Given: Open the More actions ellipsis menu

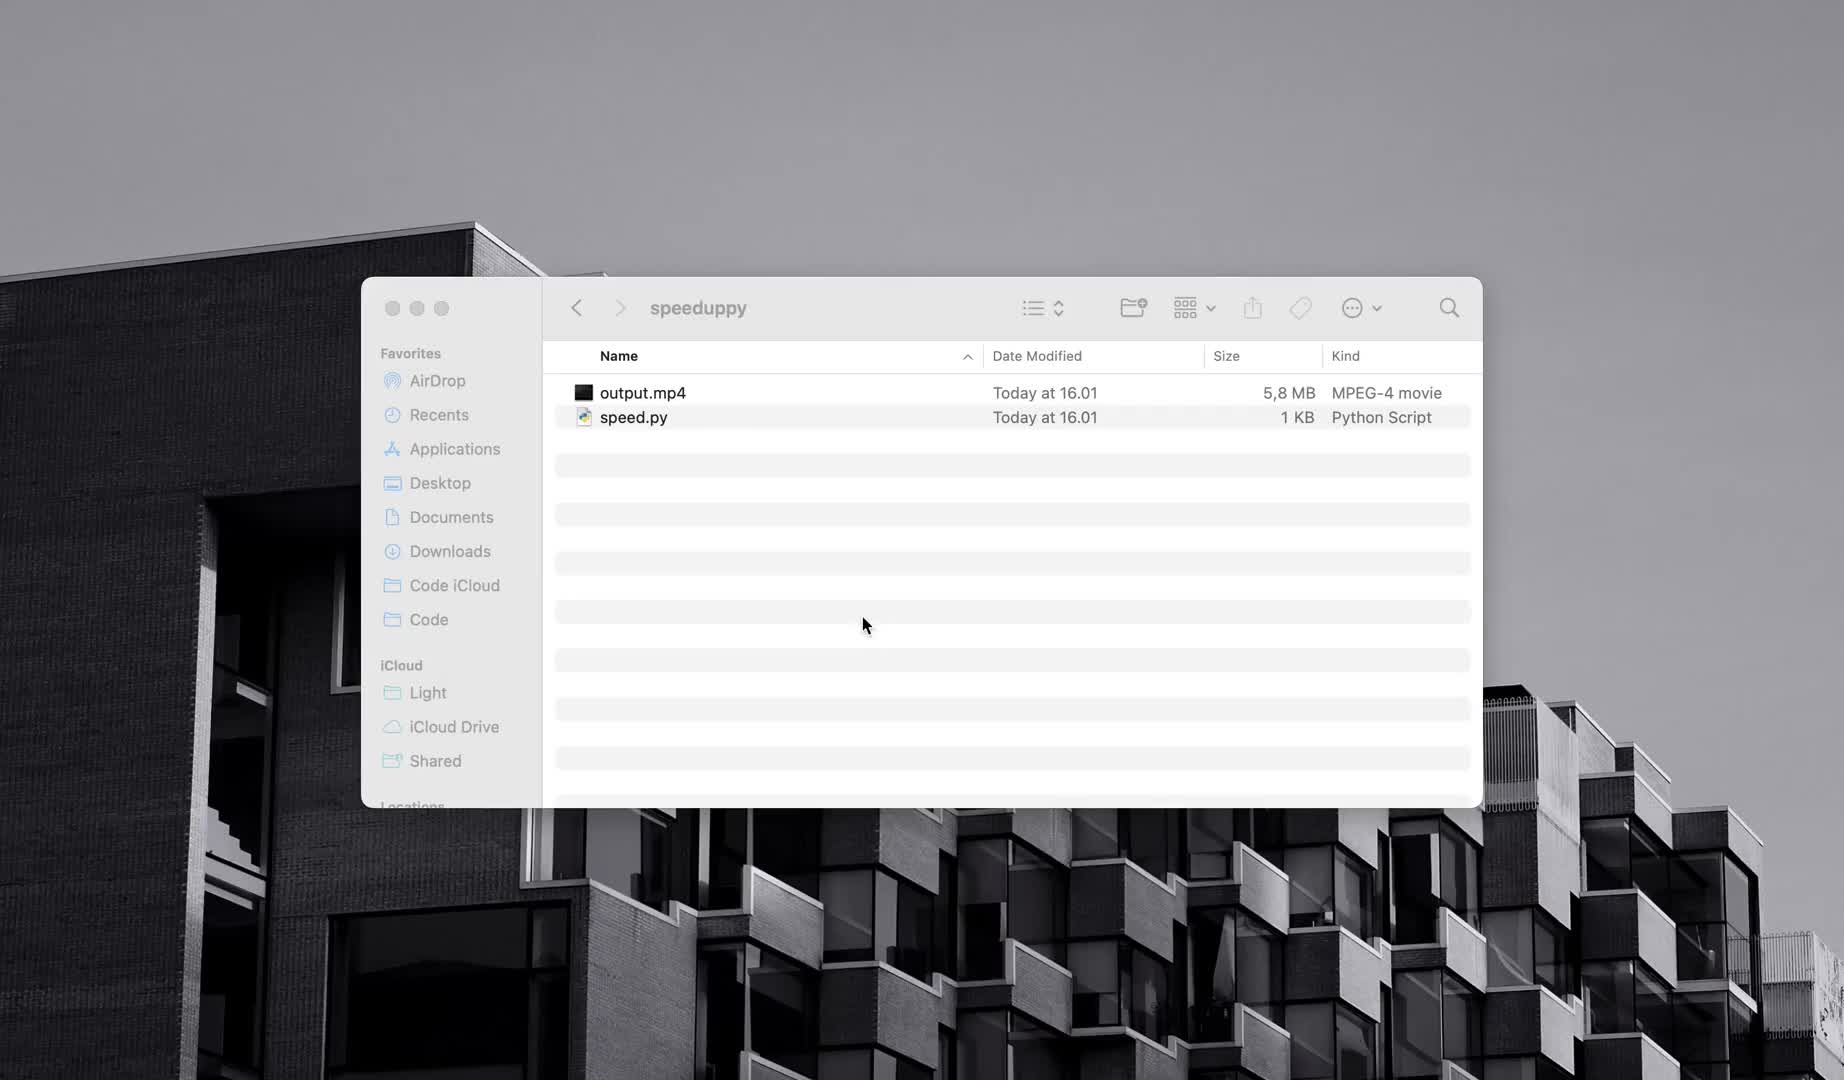Looking at the screenshot, I should tap(1361, 308).
